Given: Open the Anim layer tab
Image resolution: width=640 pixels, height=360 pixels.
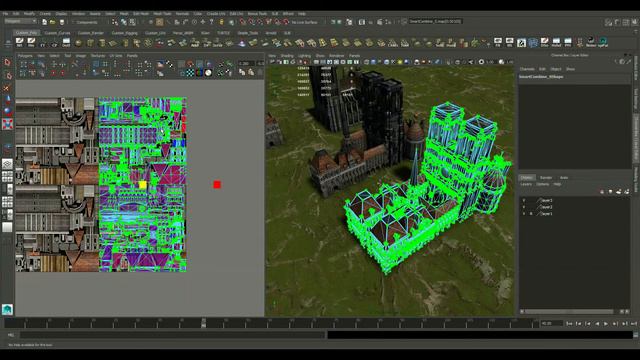Looking at the screenshot, I should [x=564, y=178].
